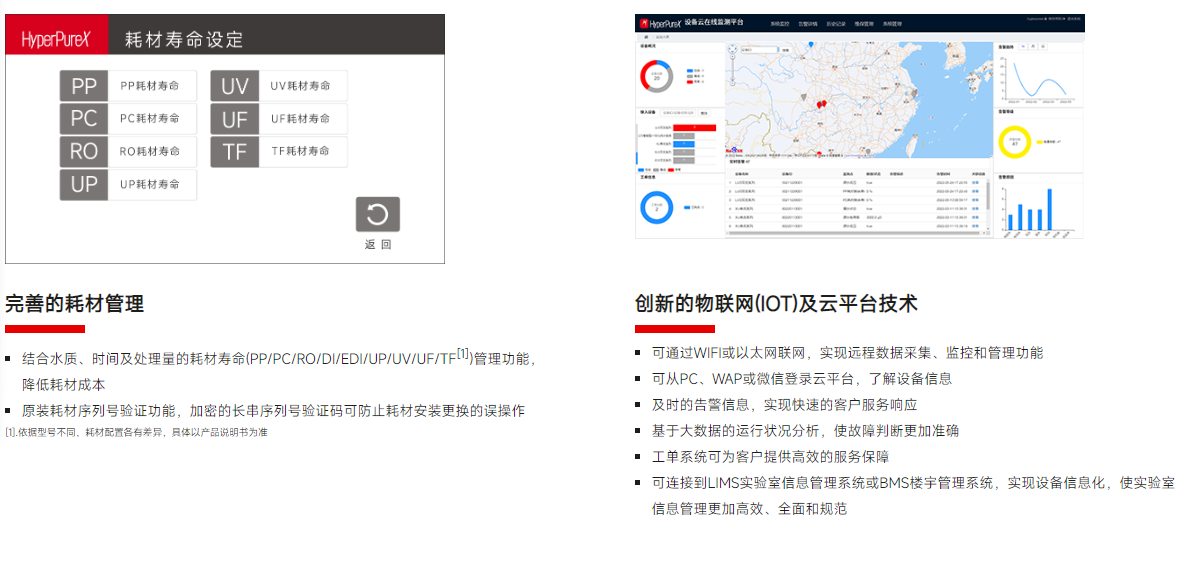The height and width of the screenshot is (575, 1193).
Task: Click the [1] footnote superscript after TF
Action: coord(463,353)
